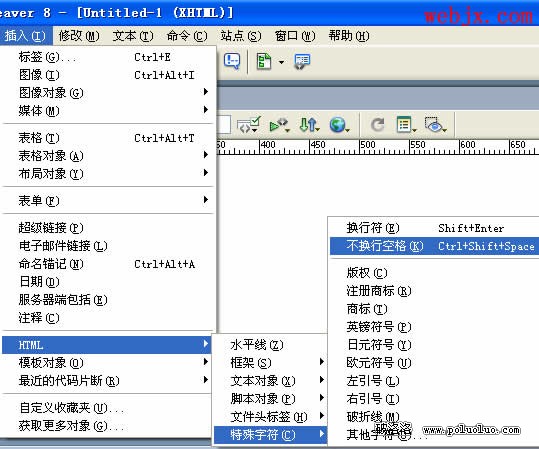Screen dimensions: 539x449
Task: Select the highlighted HTML submenu entry
Action: [107, 345]
